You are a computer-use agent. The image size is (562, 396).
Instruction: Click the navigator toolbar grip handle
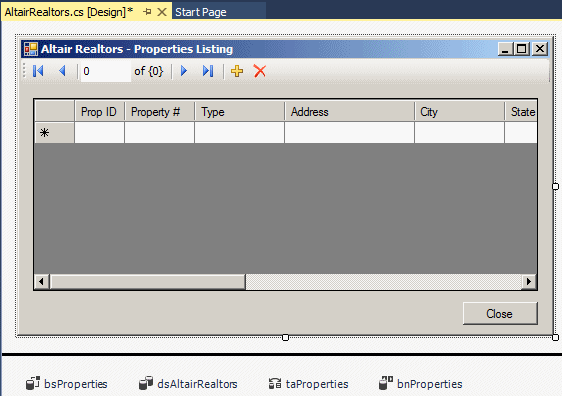point(24,71)
